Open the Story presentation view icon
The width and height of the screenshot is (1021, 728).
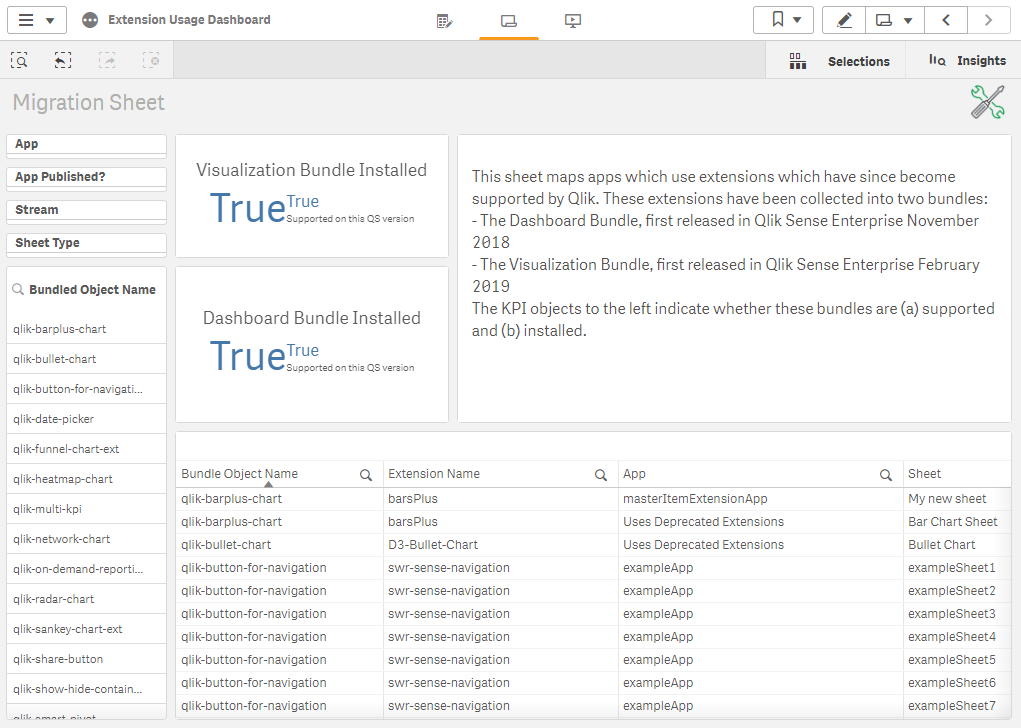[572, 21]
